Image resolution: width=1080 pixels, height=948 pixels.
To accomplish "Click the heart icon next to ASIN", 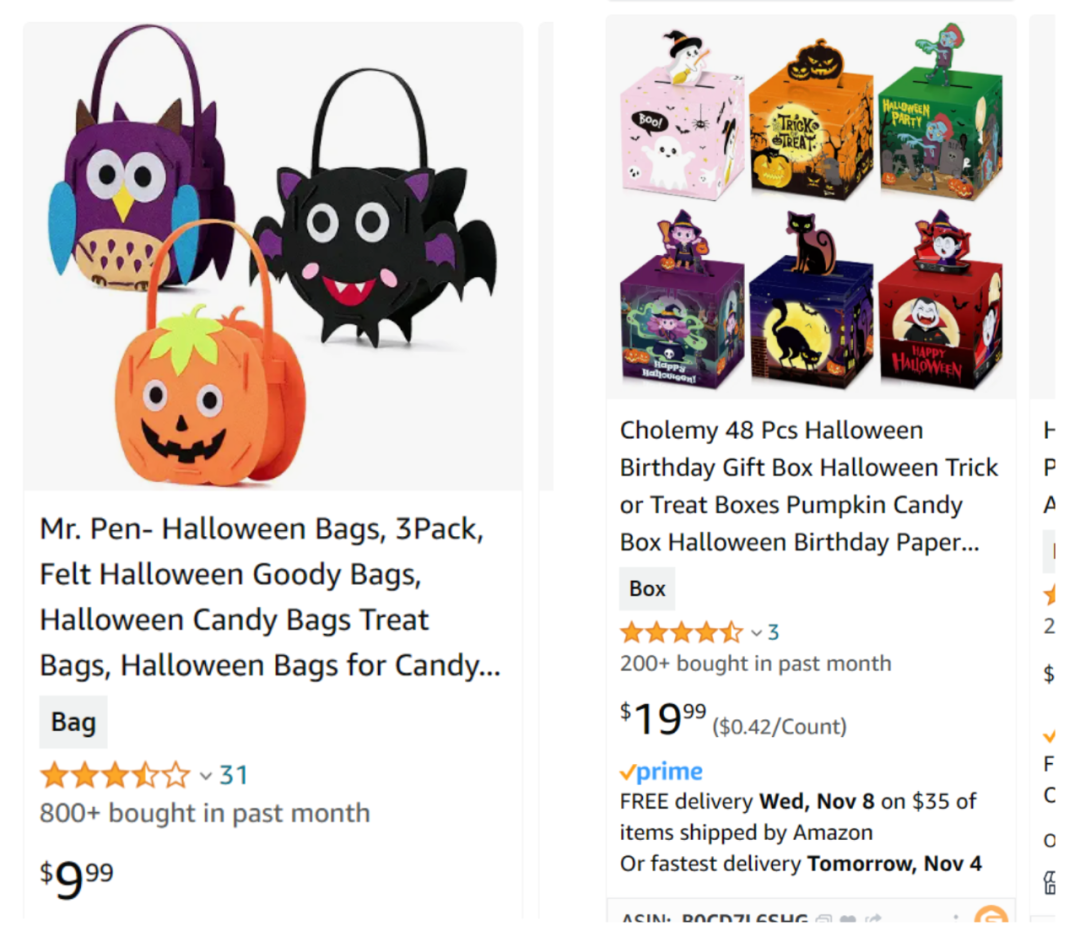I will click(x=849, y=919).
